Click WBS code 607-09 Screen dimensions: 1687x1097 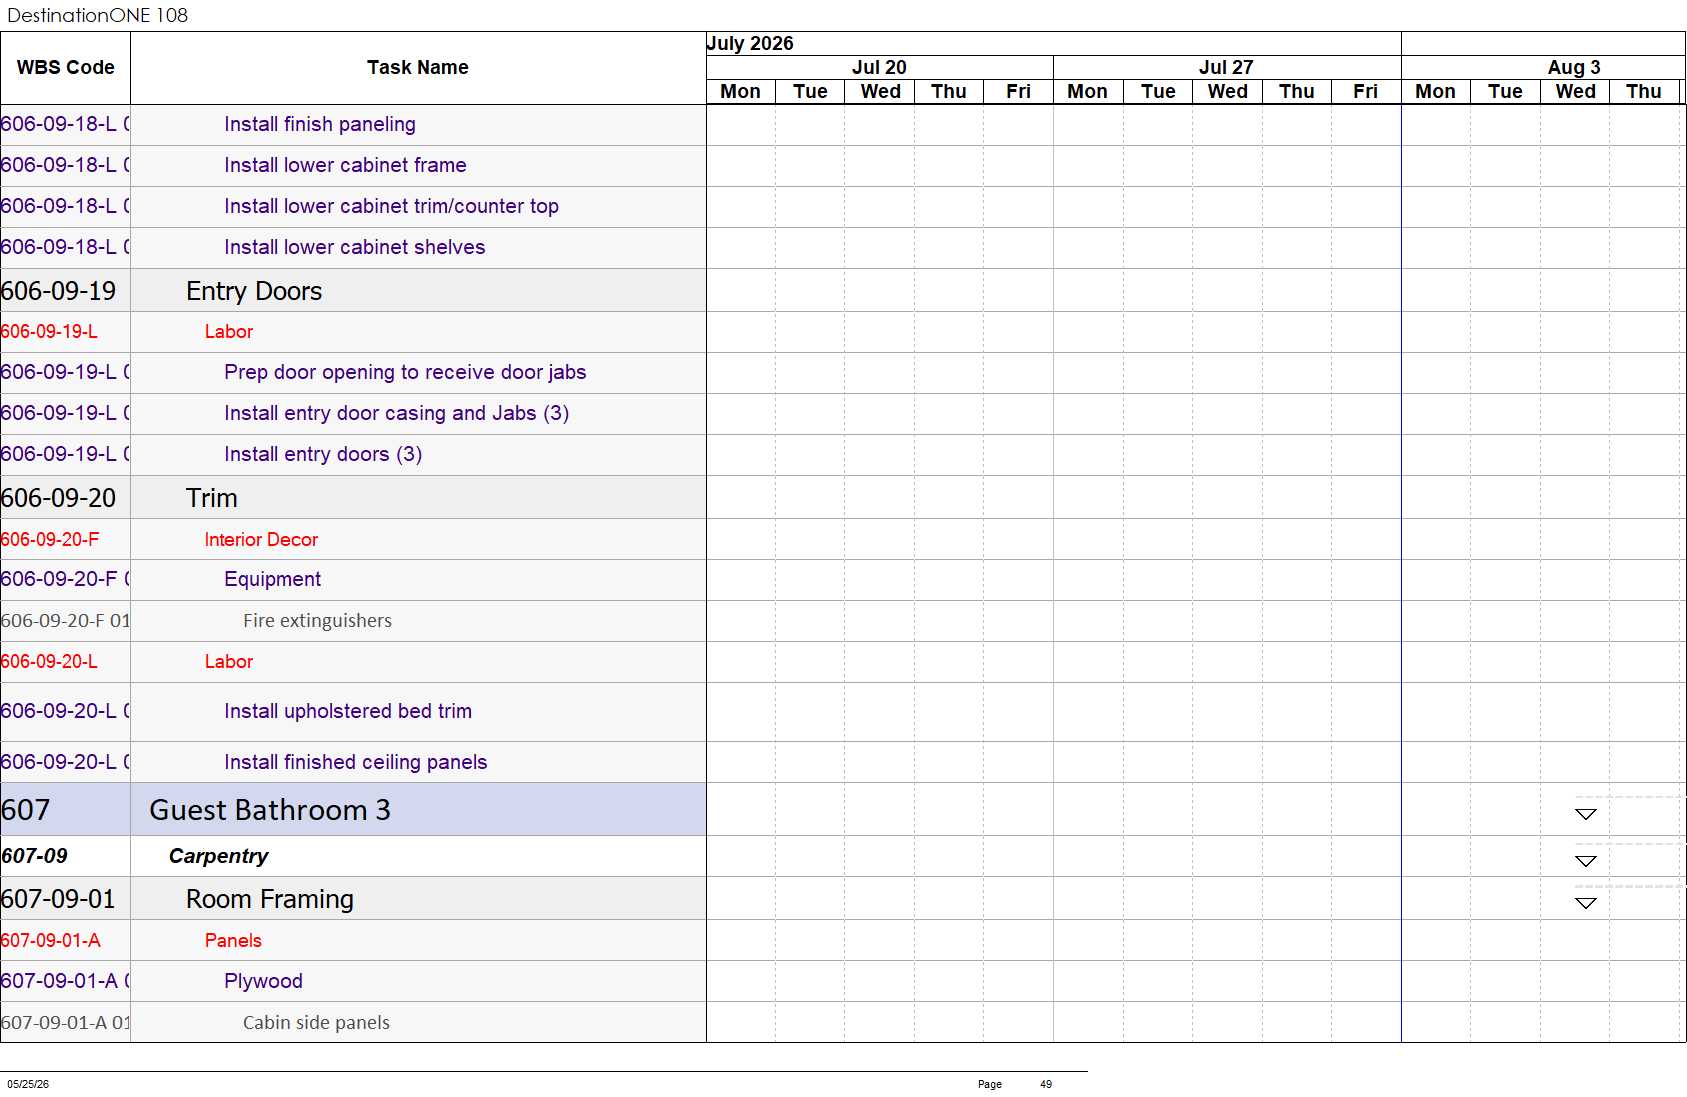(35, 856)
